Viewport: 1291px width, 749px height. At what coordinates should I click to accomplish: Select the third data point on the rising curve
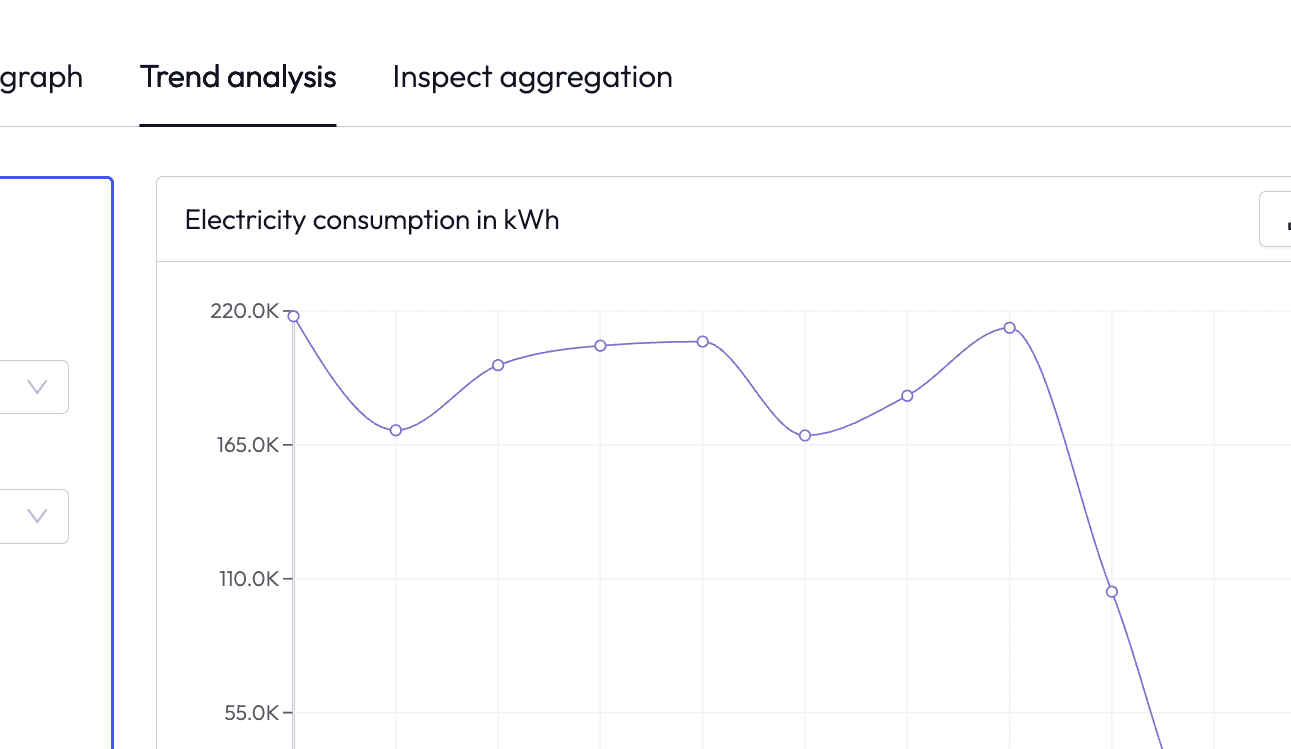click(x=498, y=365)
